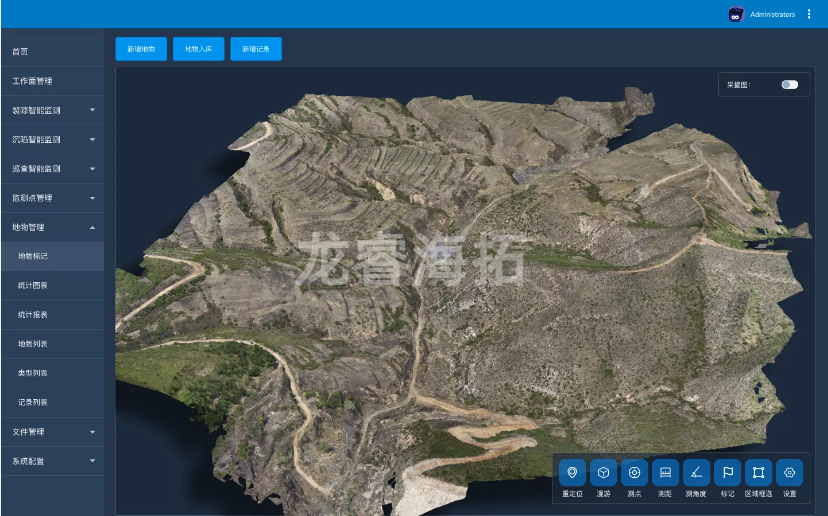The image size is (828, 516).
Task: Click the 3D terrain model viewport
Action: coord(465,290)
